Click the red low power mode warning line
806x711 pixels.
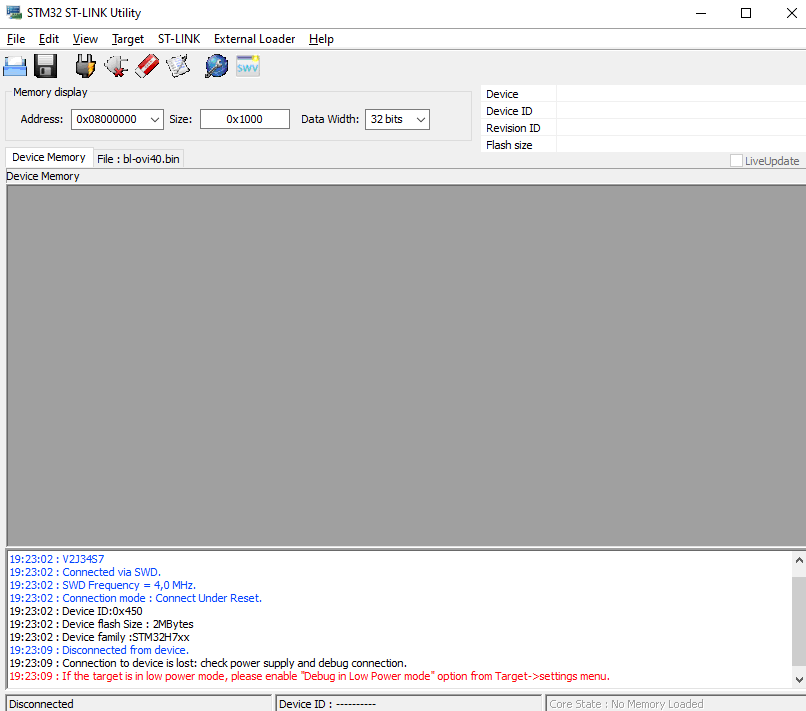point(309,676)
